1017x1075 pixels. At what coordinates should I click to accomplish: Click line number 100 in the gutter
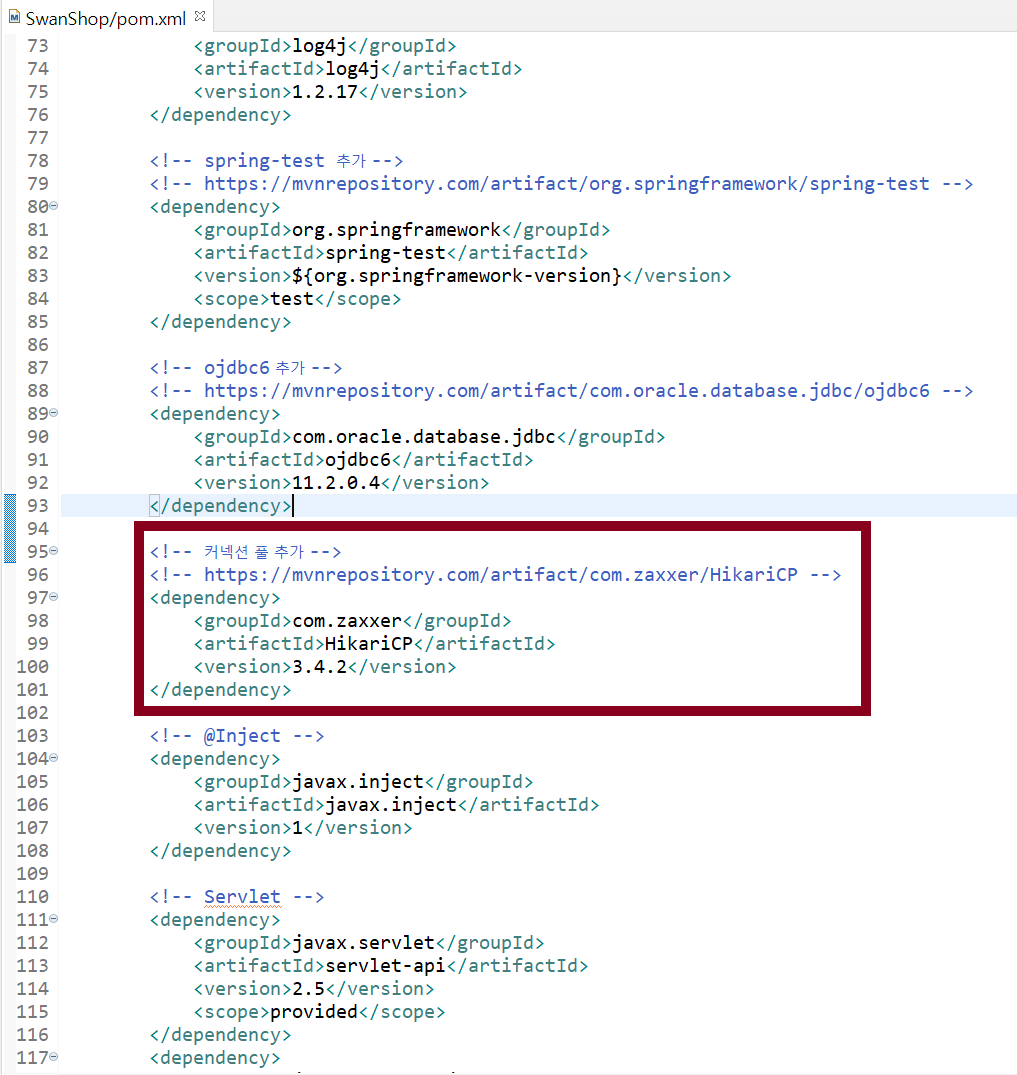(x=33, y=666)
